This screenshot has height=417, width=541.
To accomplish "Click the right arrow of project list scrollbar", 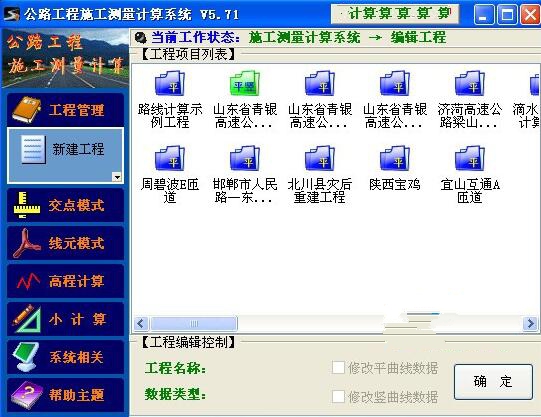I will click(x=530, y=324).
